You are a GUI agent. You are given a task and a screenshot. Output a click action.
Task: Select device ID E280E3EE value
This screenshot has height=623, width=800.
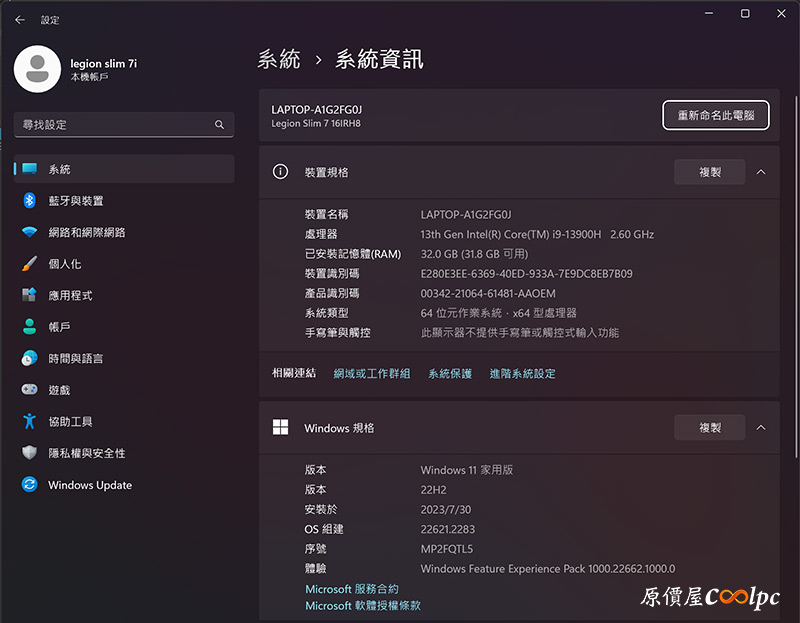527,274
